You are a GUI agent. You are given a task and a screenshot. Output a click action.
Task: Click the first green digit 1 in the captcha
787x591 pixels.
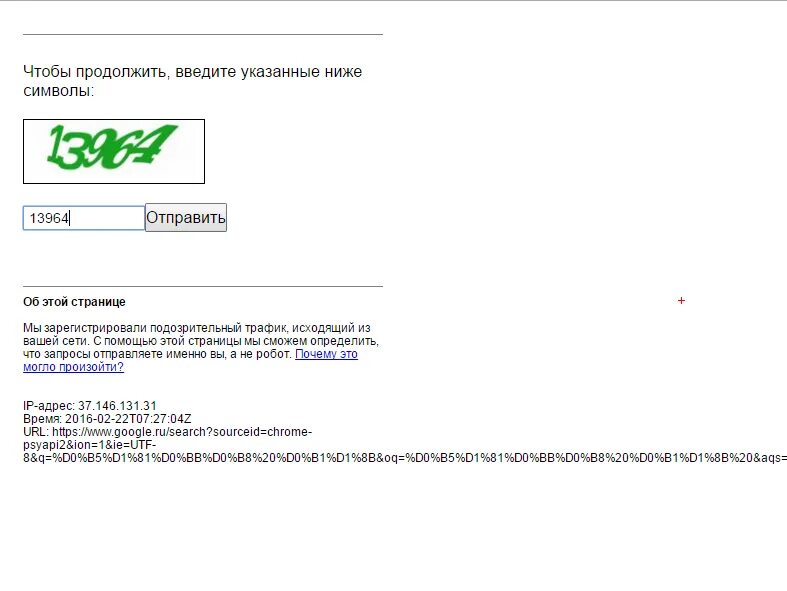[55, 147]
